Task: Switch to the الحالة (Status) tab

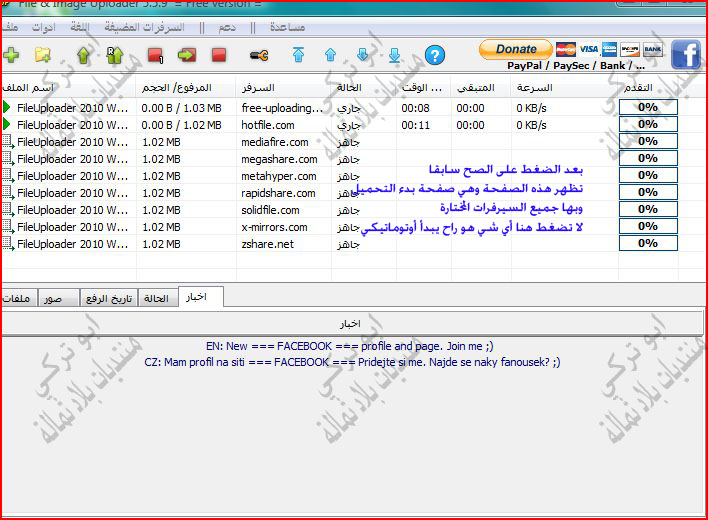Action: pyautogui.click(x=157, y=298)
